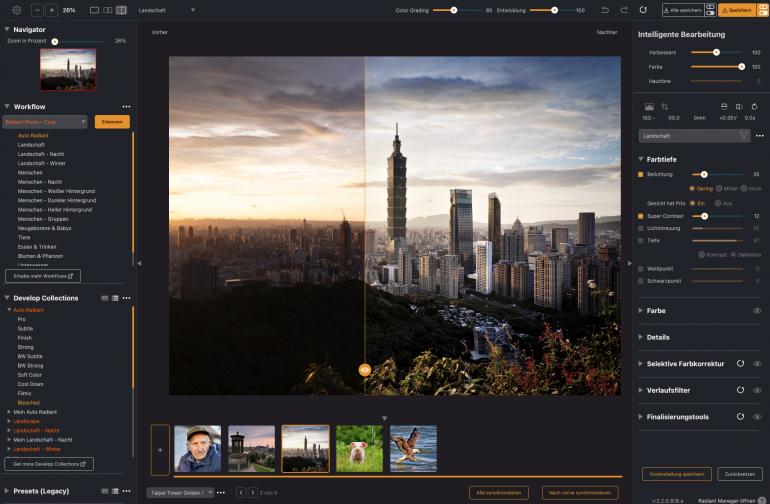Select the Hoch exposure radio option

744,188
